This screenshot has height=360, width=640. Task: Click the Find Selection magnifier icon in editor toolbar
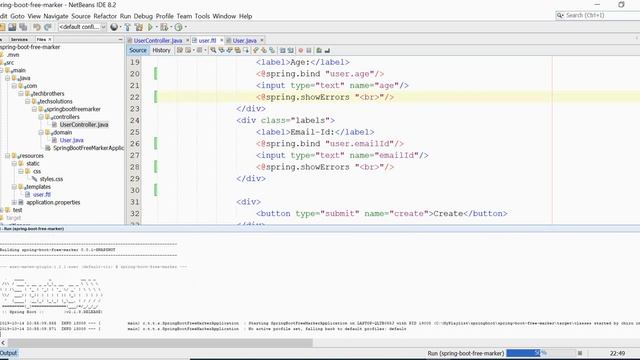pyautogui.click(x=213, y=50)
